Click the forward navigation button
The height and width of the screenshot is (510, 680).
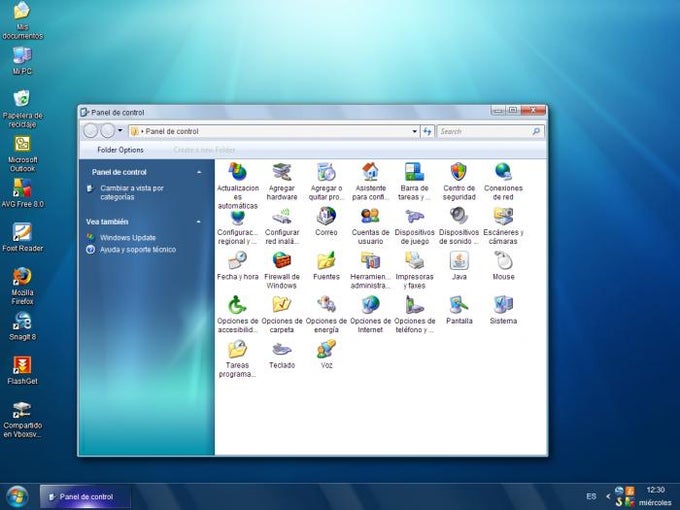[108, 131]
